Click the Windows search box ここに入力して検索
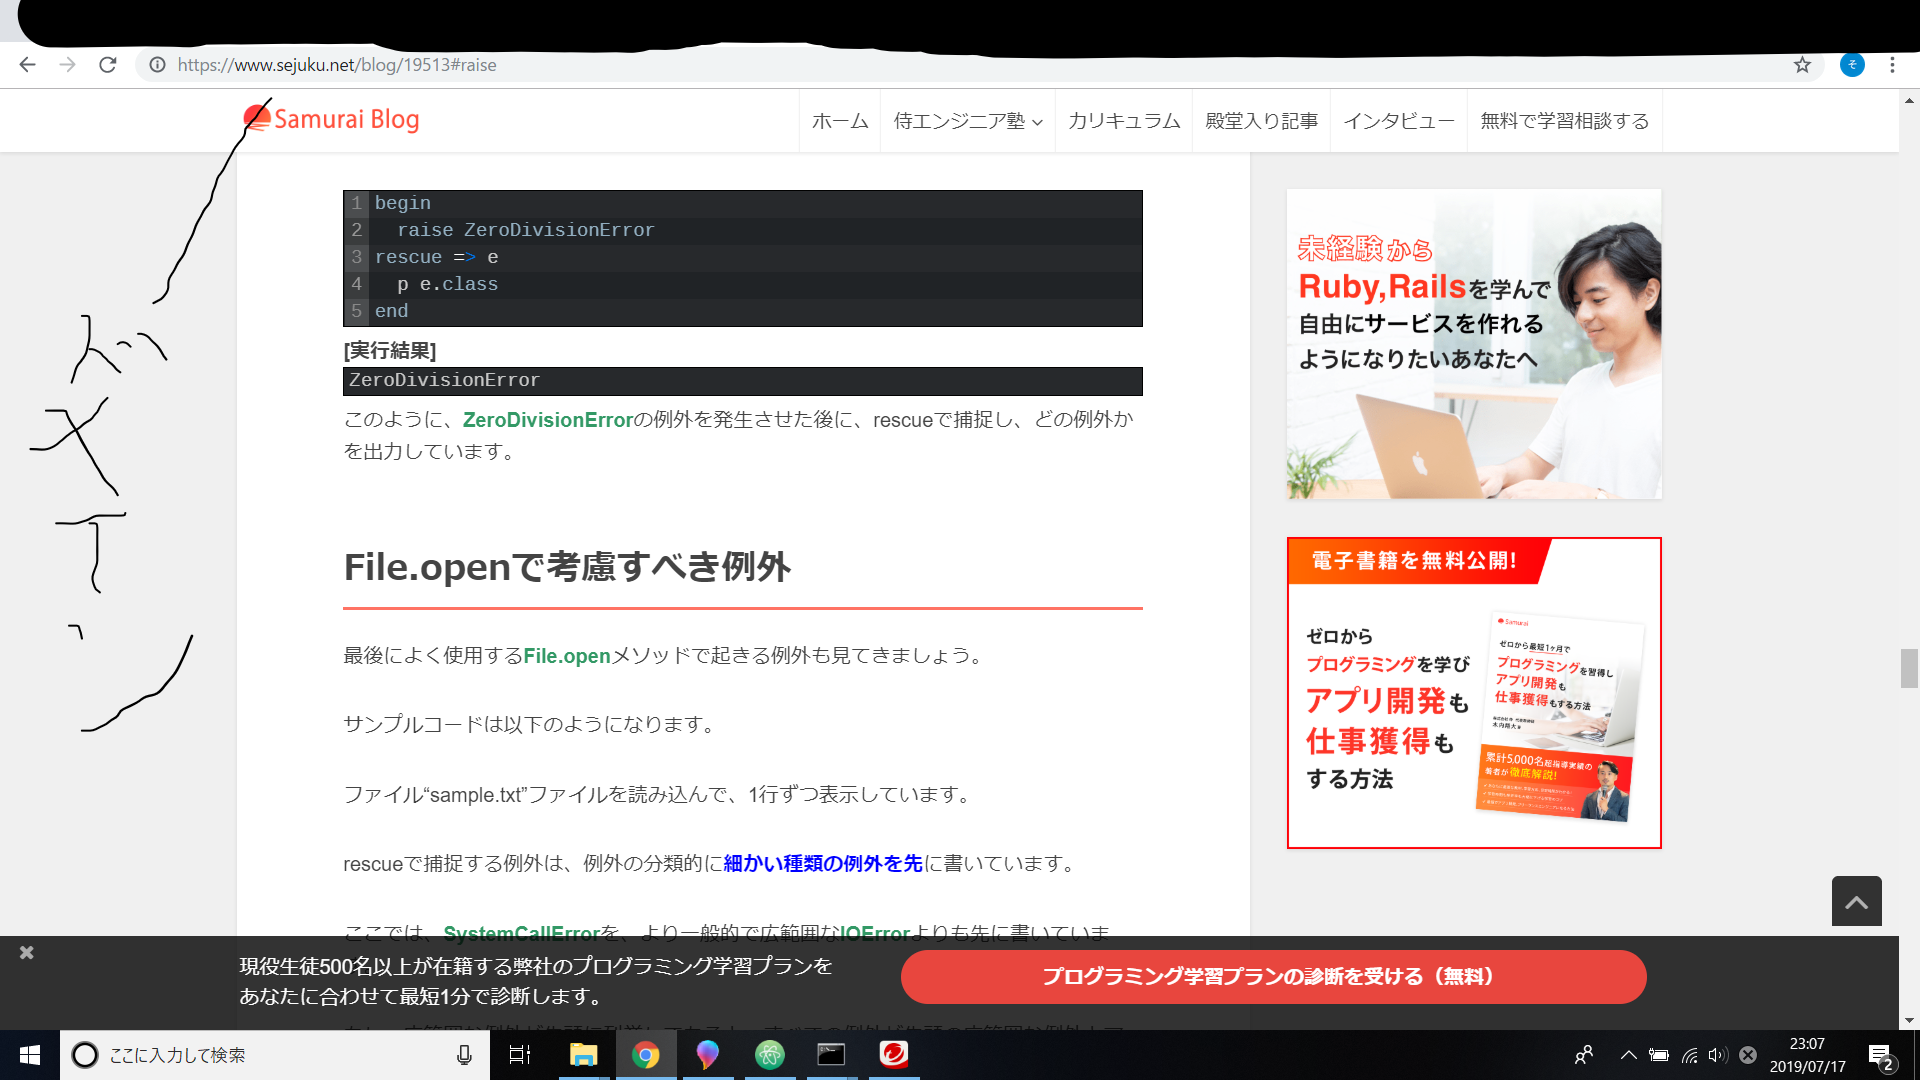Image resolution: width=1920 pixels, height=1080 pixels. coord(275,1055)
